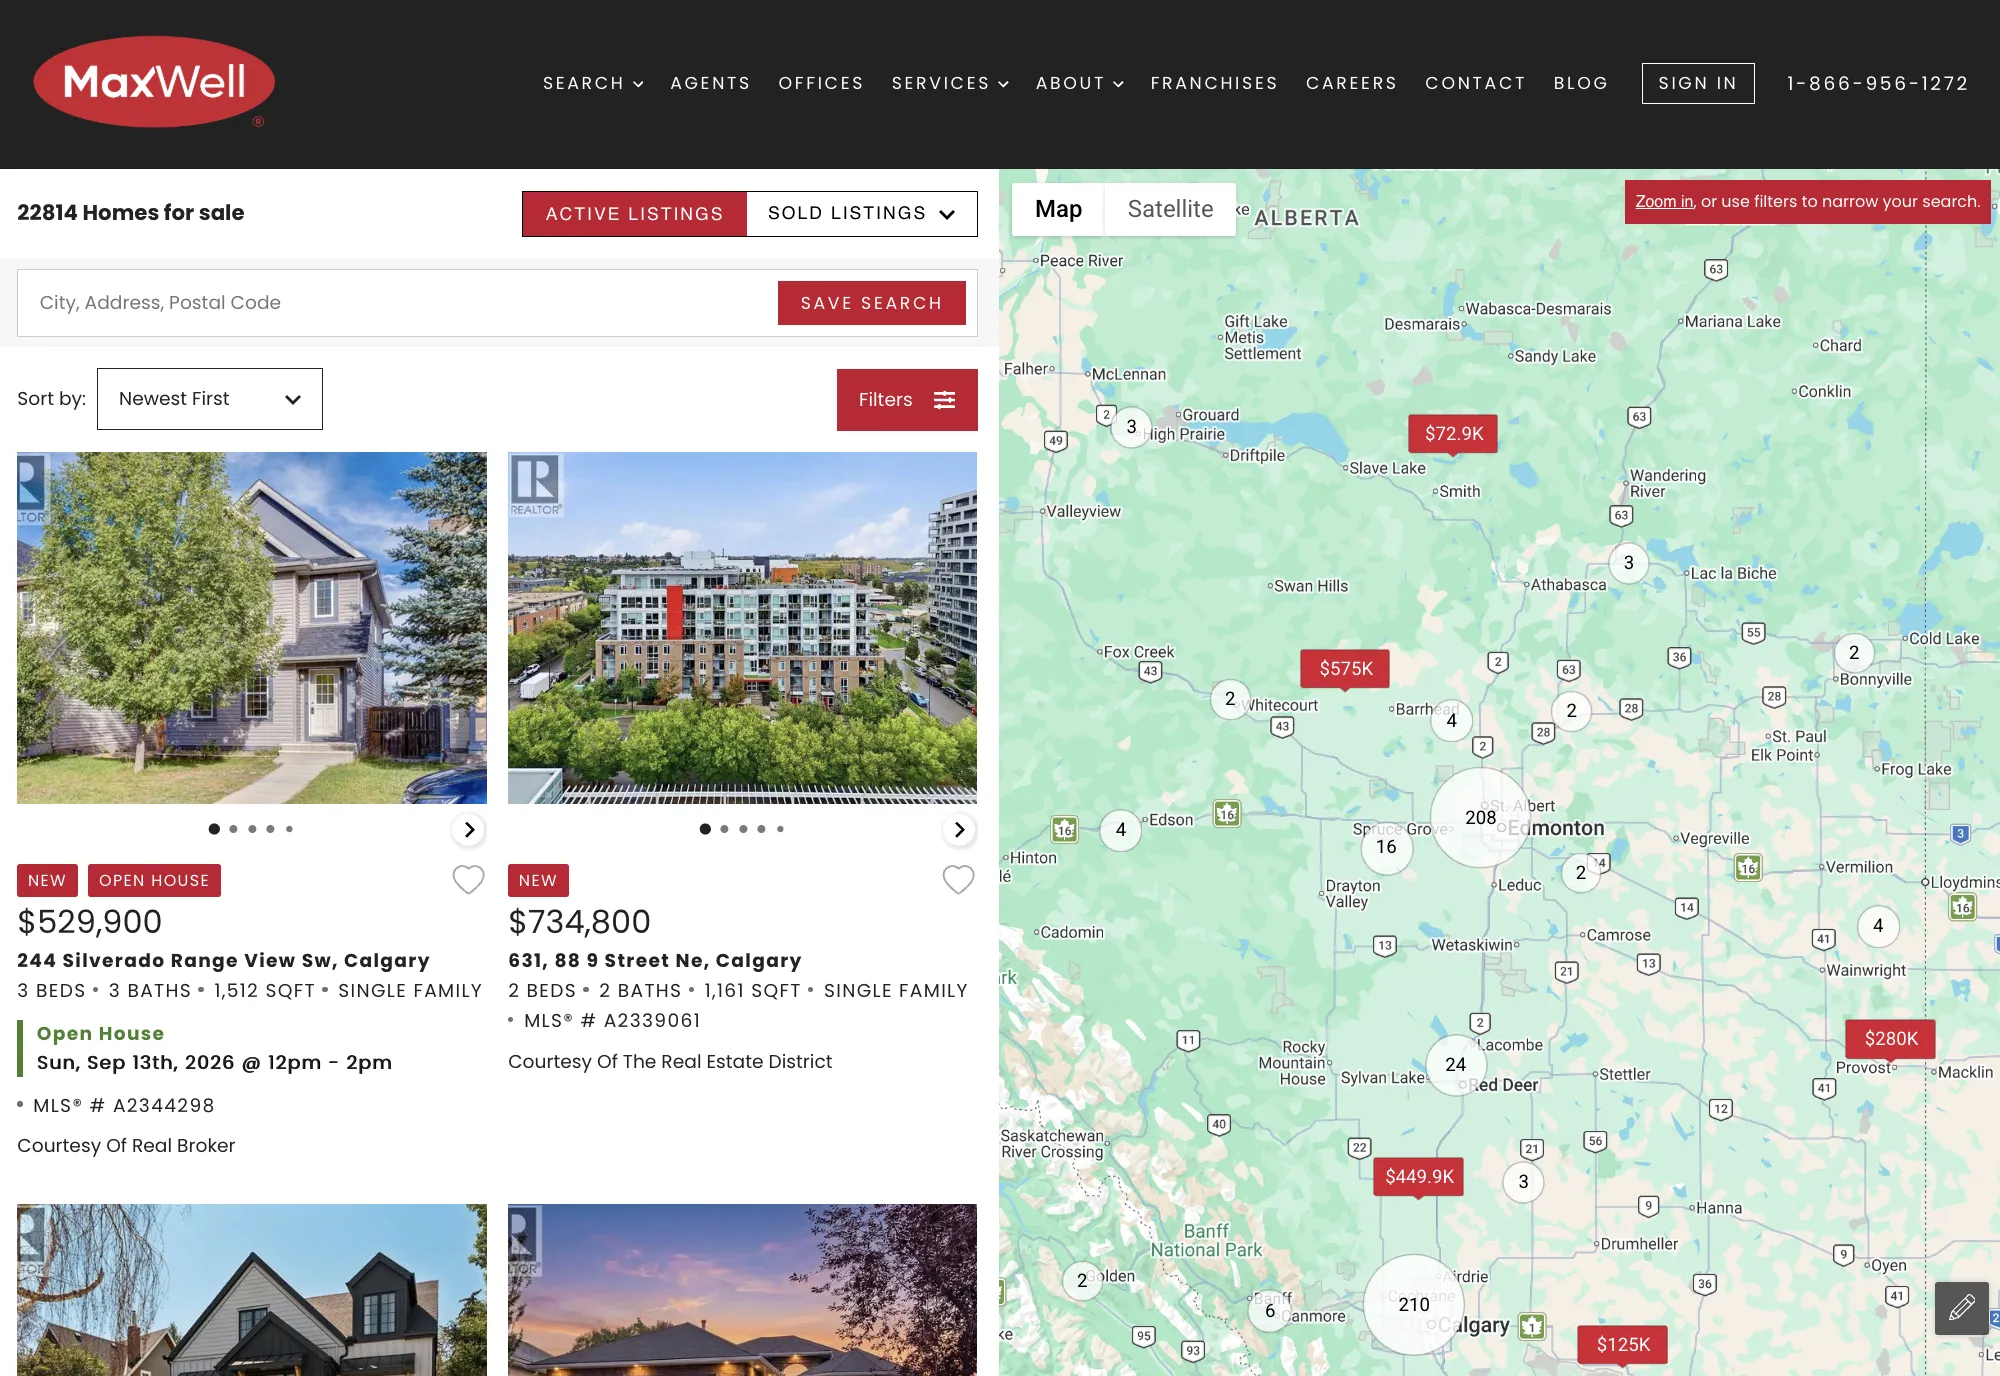Open the 631, 88 9 Street condo photo
The height and width of the screenshot is (1376, 2000).
(742, 628)
